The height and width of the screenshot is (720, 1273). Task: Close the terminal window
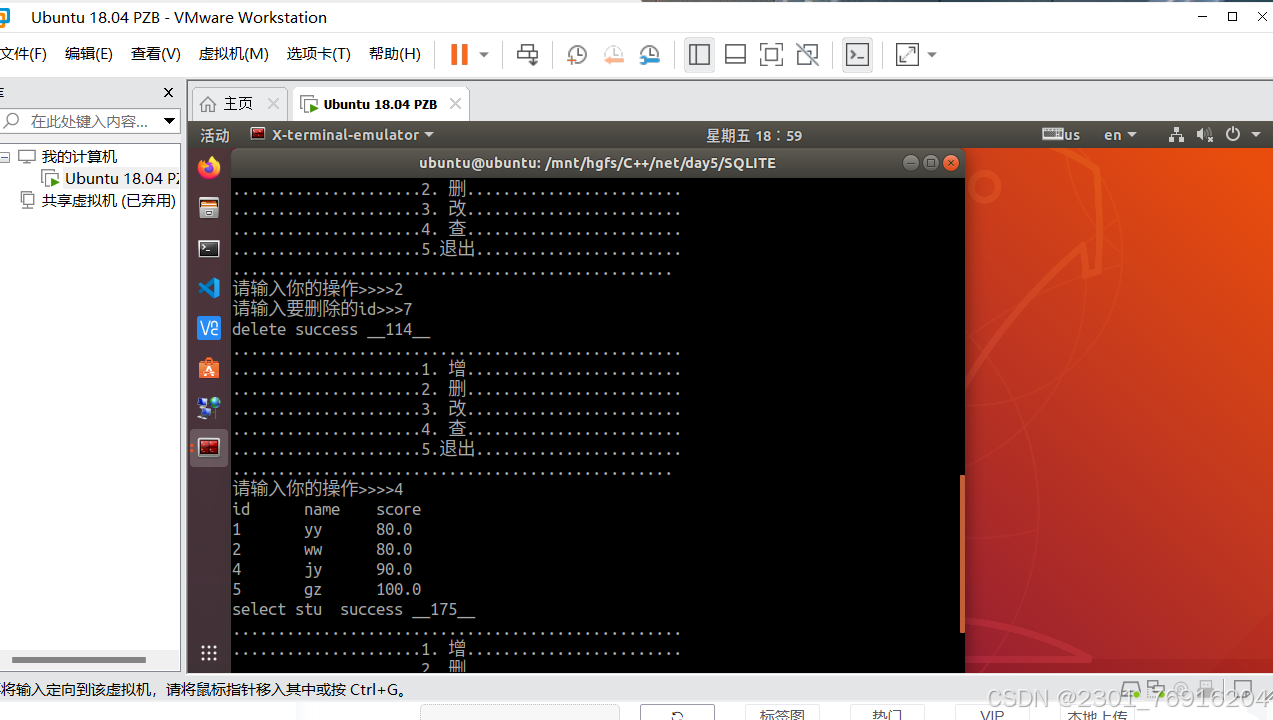tap(951, 163)
